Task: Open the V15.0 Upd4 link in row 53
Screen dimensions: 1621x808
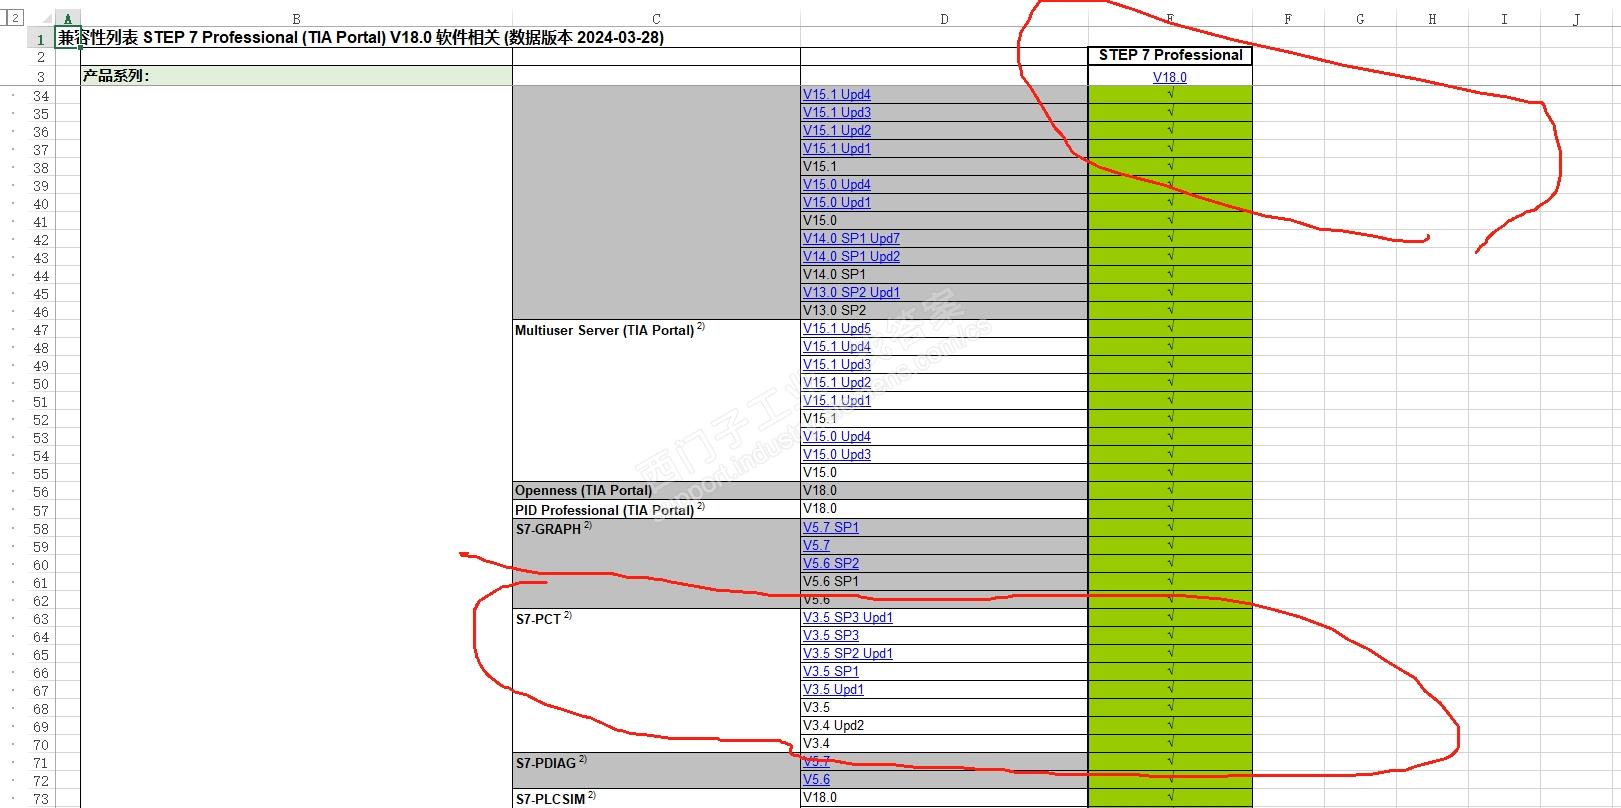Action: (836, 437)
